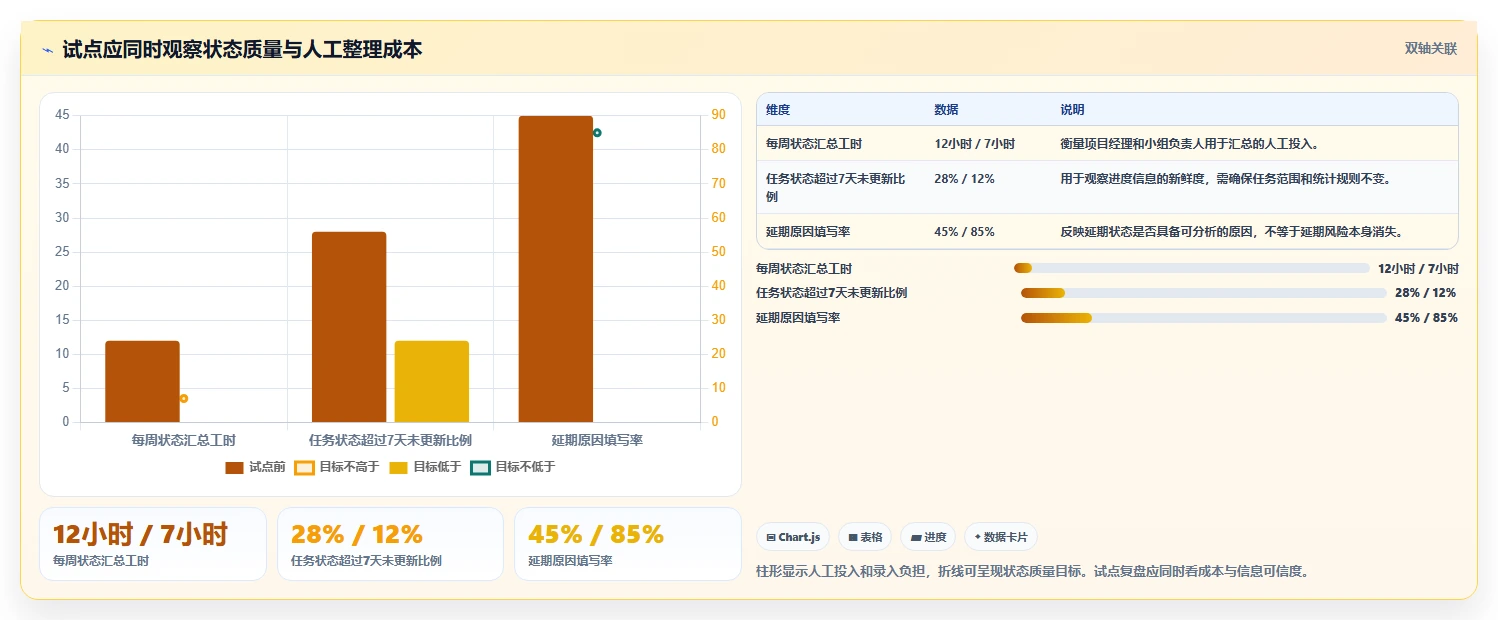Click the 任务状态超过7天未更新比例 progress bar

point(1203,293)
